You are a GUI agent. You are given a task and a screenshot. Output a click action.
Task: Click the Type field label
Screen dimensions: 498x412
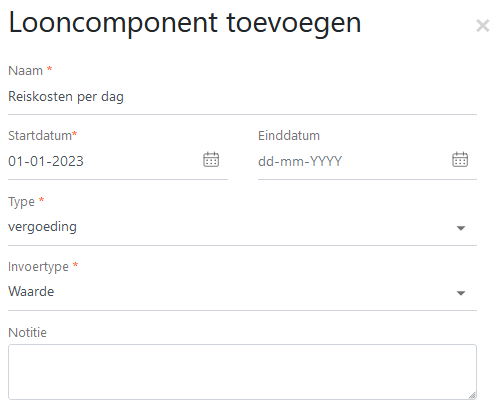(x=21, y=202)
